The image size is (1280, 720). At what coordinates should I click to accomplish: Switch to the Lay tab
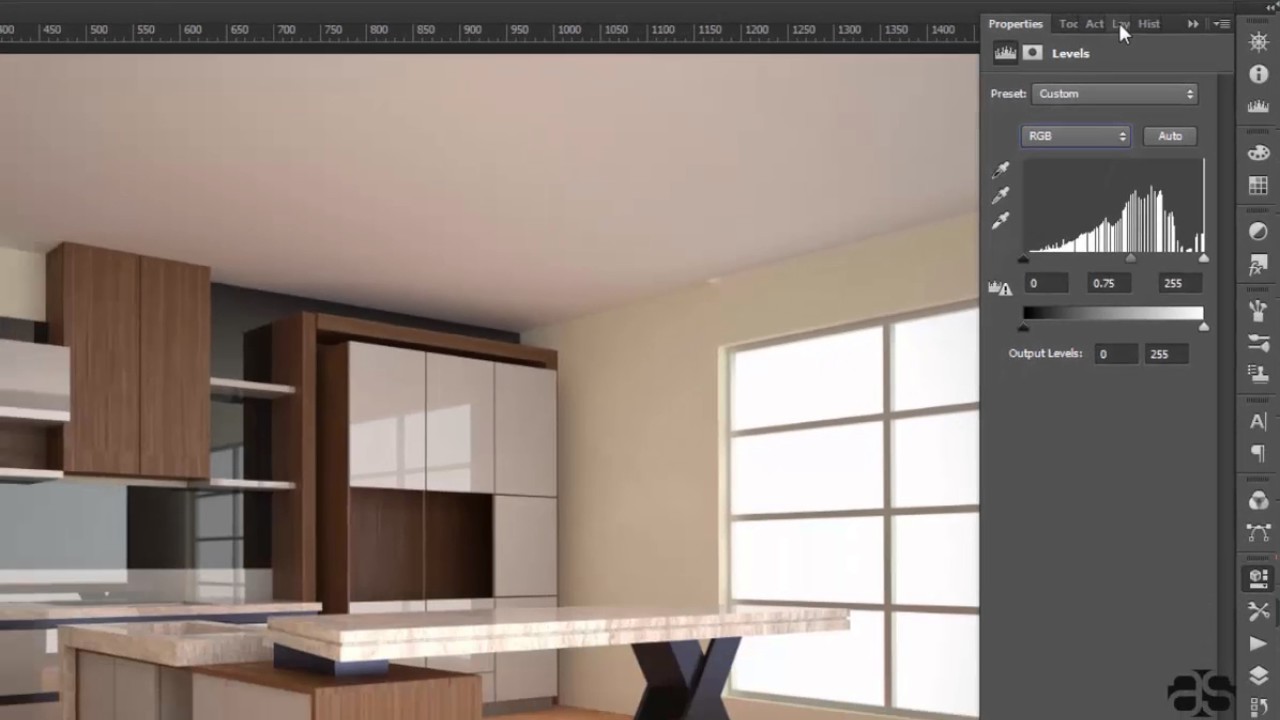1120,24
